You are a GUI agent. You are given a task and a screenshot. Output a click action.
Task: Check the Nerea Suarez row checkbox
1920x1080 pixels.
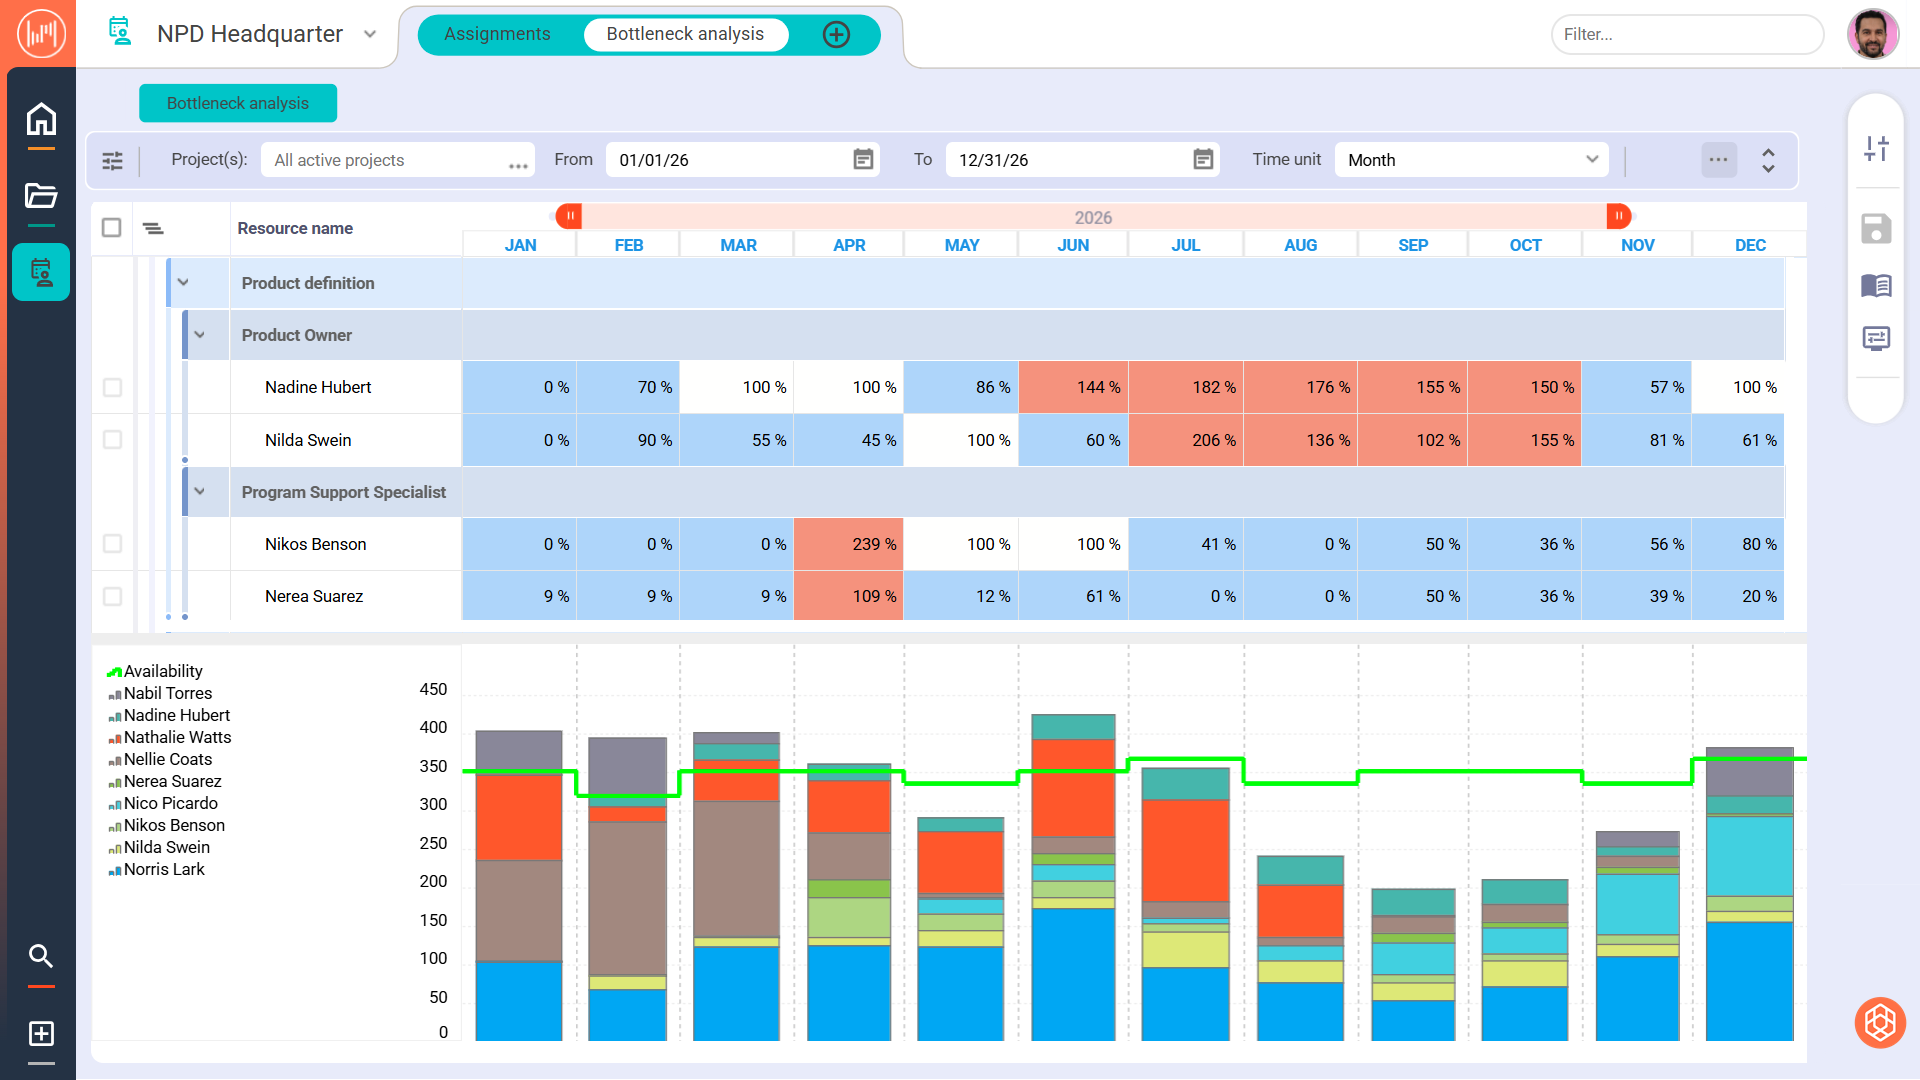(112, 596)
